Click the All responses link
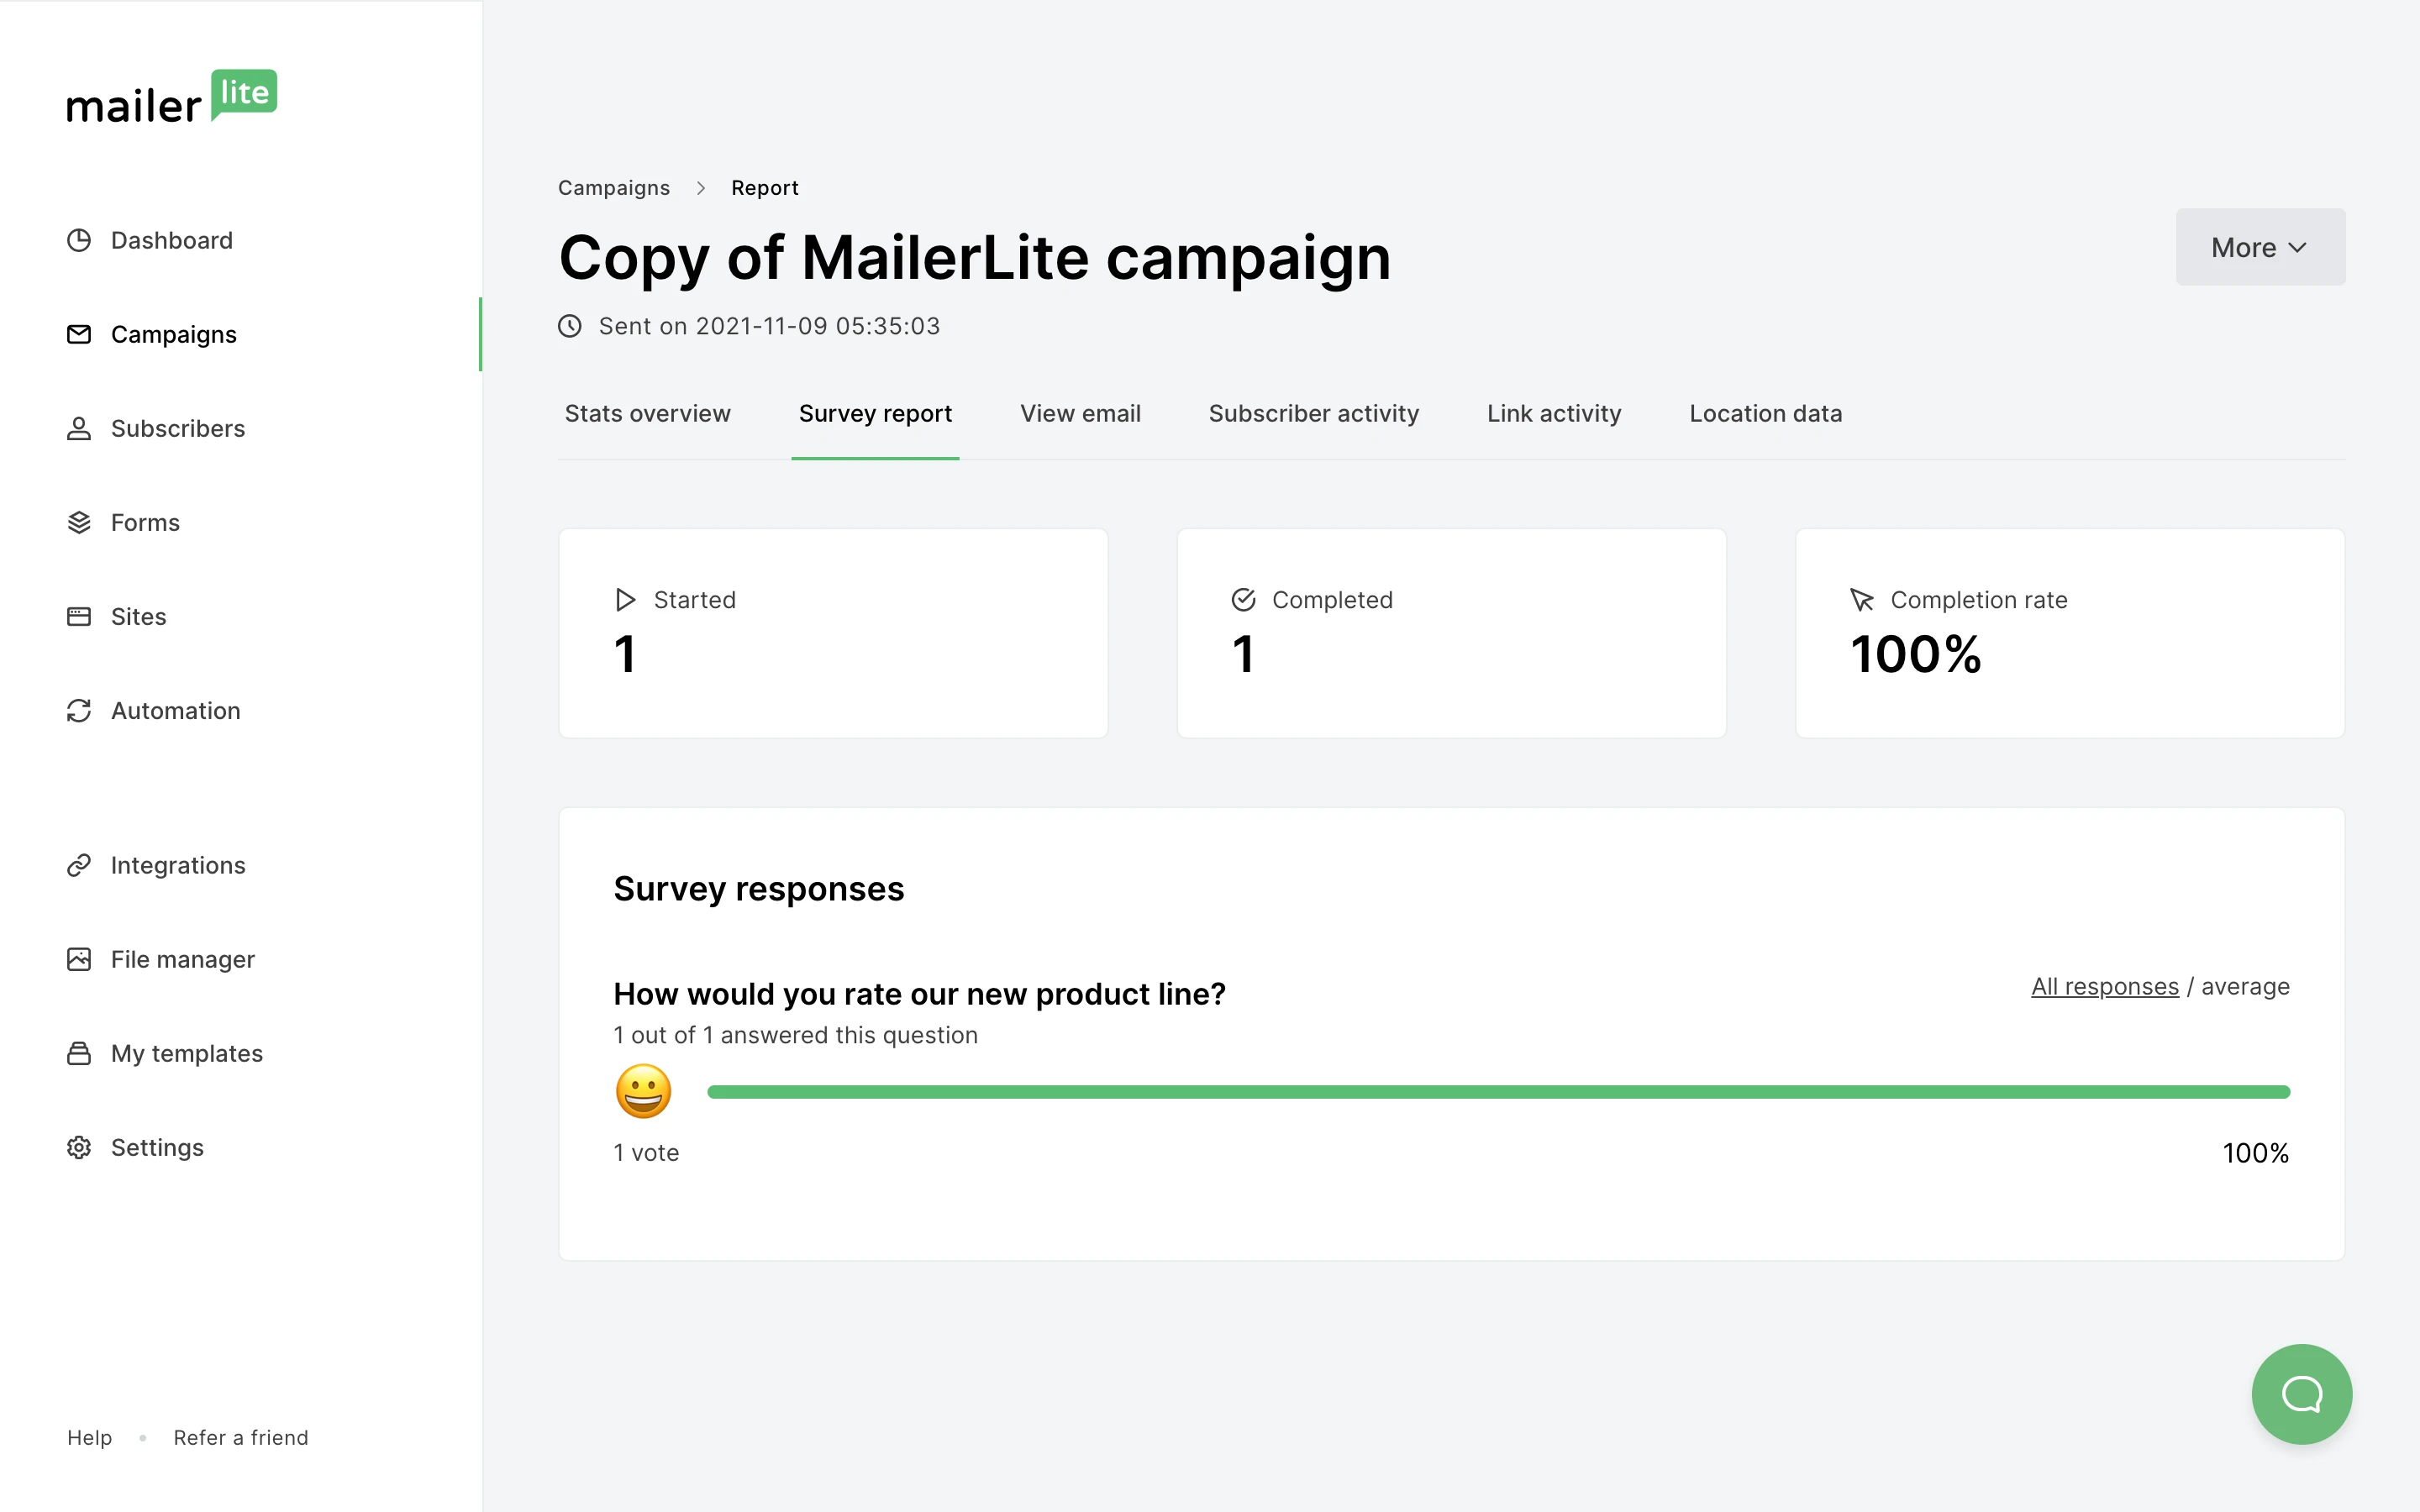This screenshot has height=1512, width=2420. click(x=2104, y=986)
